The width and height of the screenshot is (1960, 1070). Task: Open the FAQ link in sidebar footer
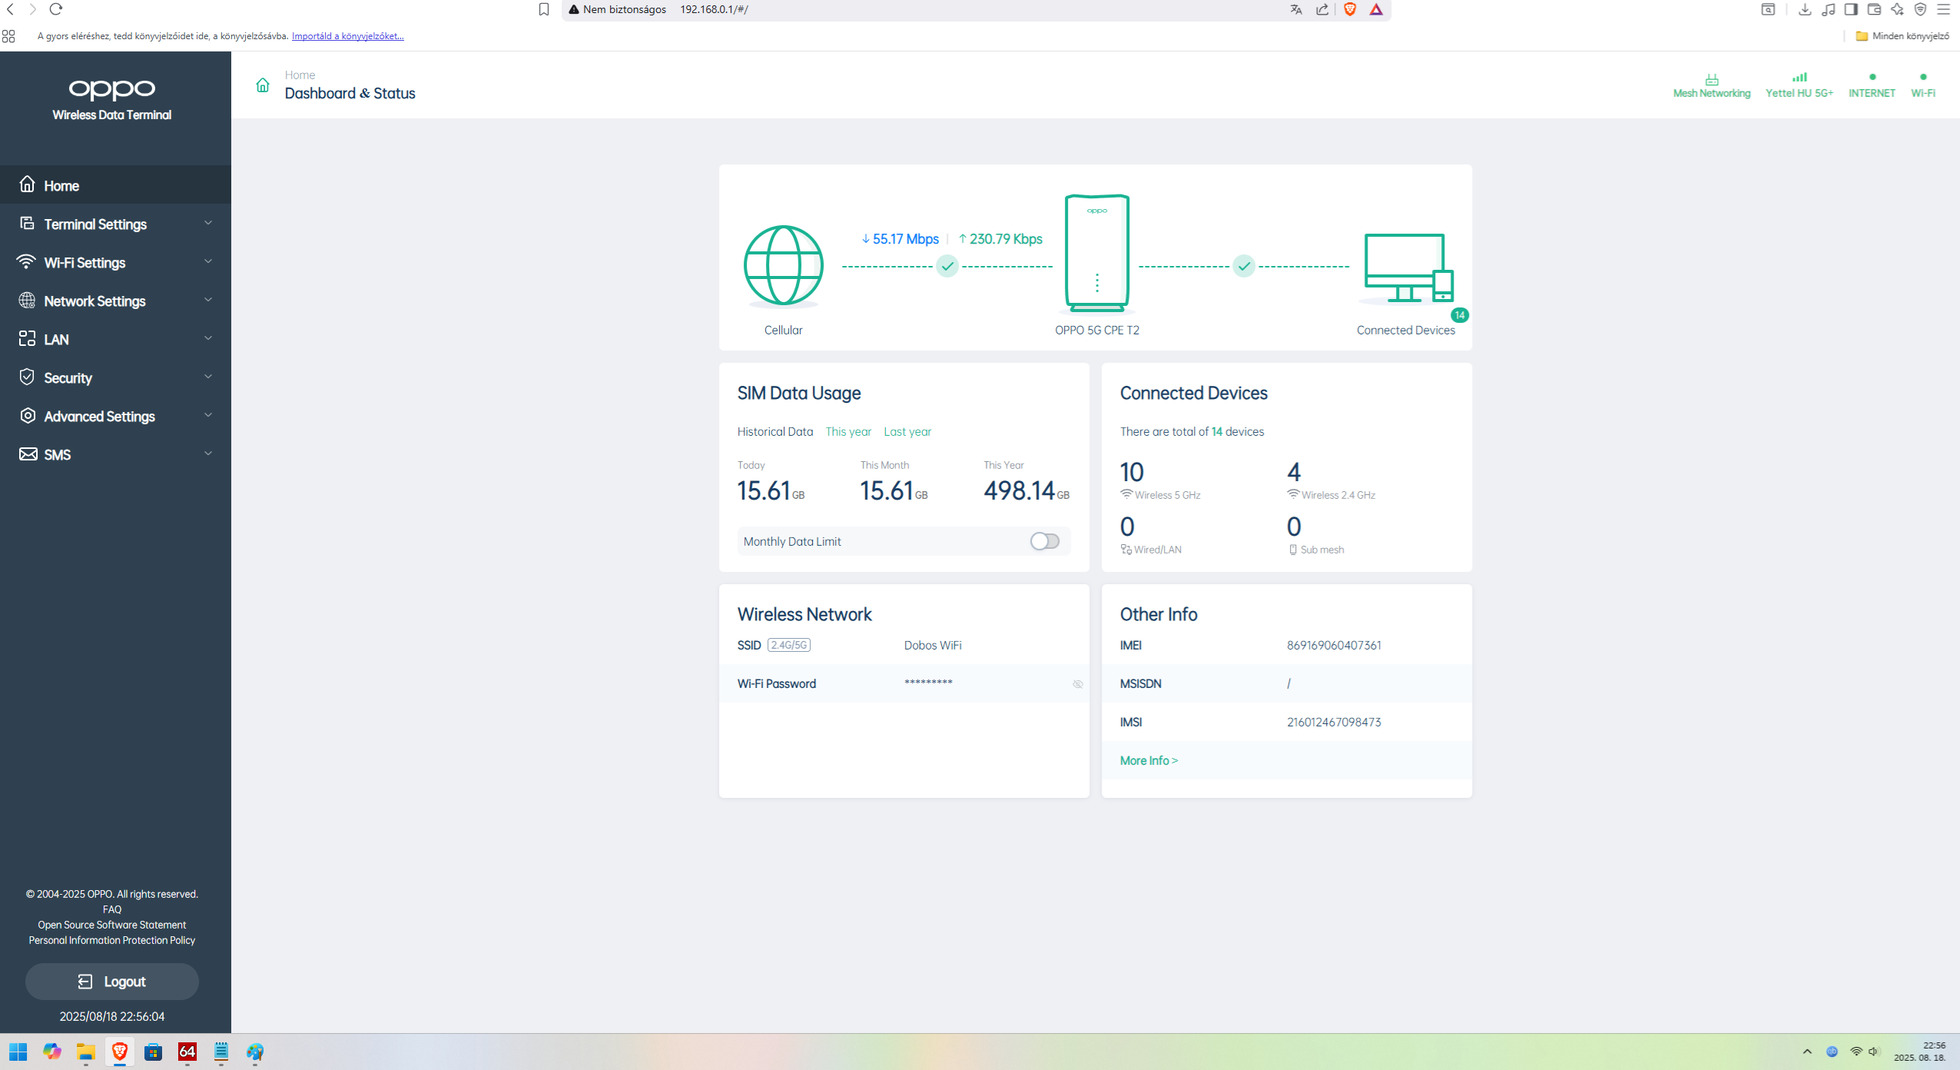pyautogui.click(x=112, y=910)
